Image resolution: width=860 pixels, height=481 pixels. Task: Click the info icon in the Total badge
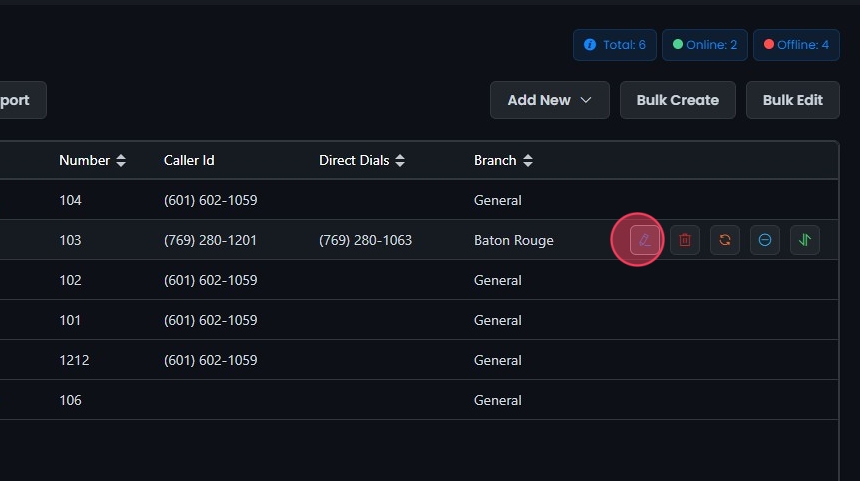point(590,45)
